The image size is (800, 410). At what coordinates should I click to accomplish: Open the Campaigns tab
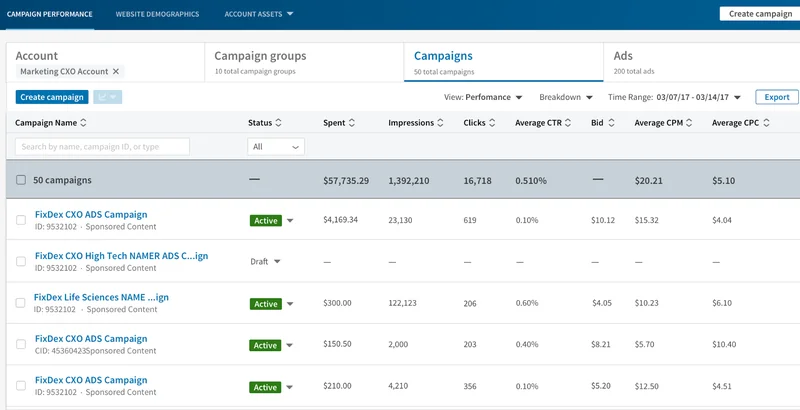click(x=504, y=62)
